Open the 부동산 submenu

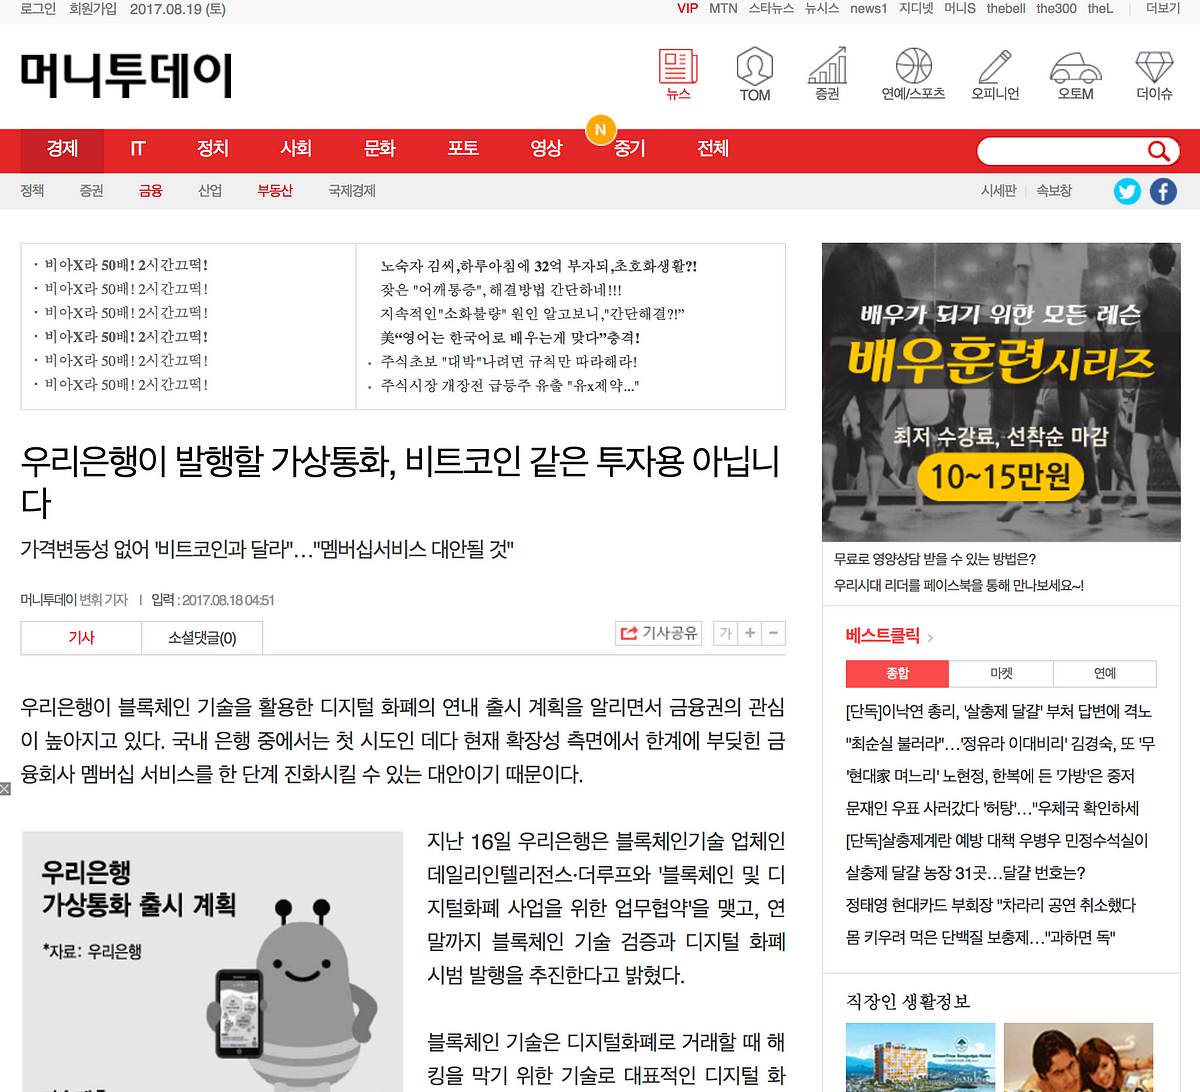(275, 190)
